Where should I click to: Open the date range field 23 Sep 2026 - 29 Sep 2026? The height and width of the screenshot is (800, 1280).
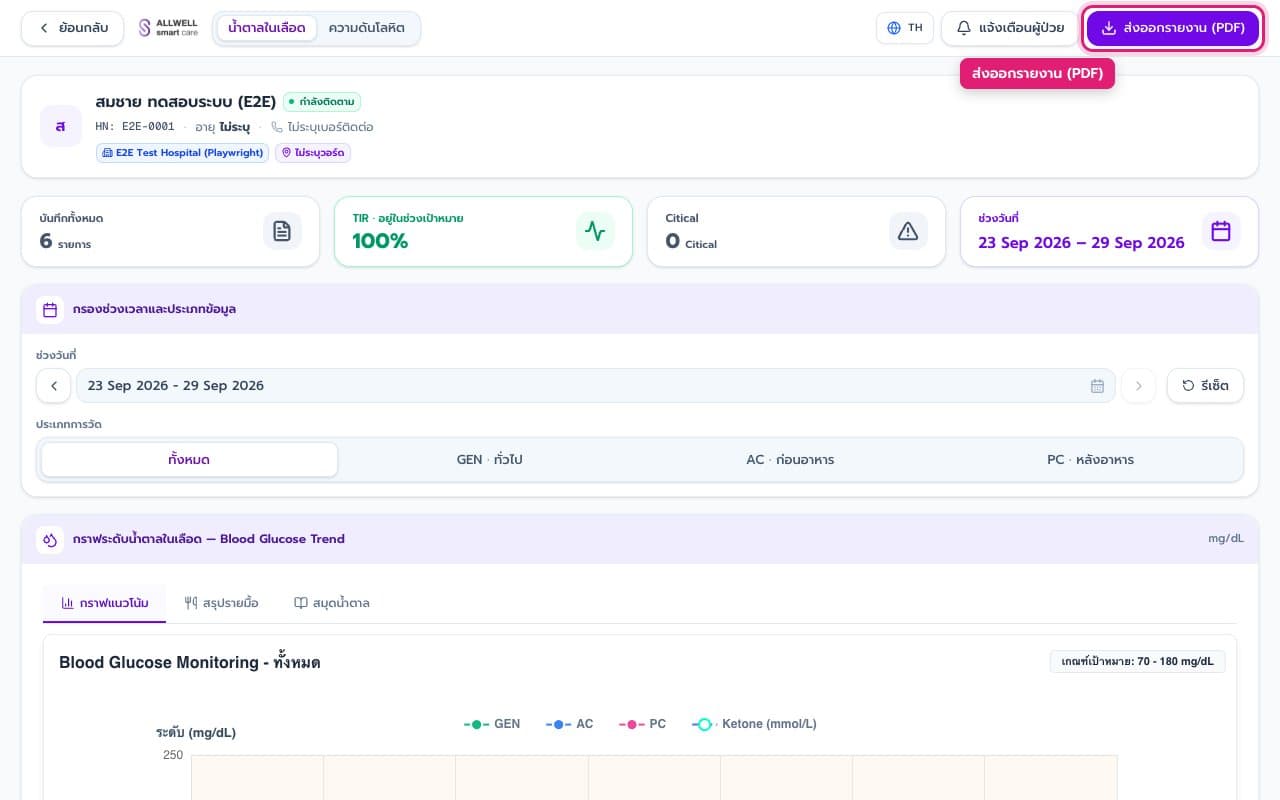click(x=595, y=386)
